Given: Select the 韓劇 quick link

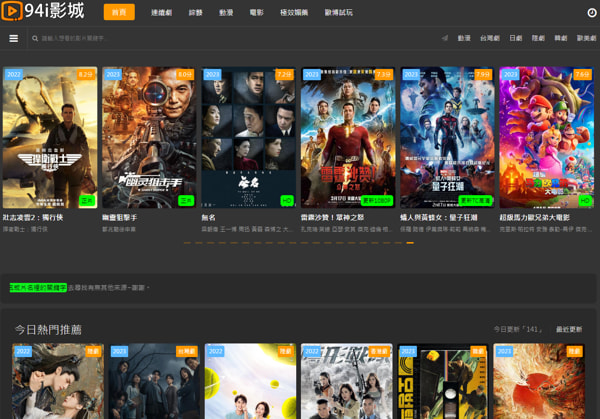Looking at the screenshot, I should tap(561, 38).
